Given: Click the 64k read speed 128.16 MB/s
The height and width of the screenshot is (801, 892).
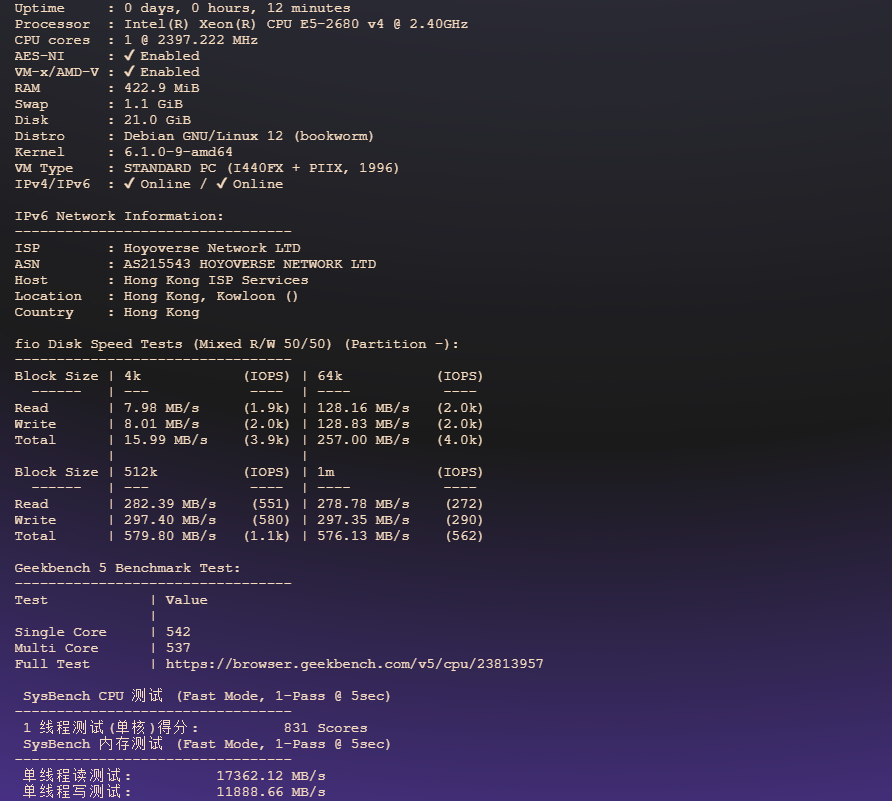Looking at the screenshot, I should click(x=363, y=408).
